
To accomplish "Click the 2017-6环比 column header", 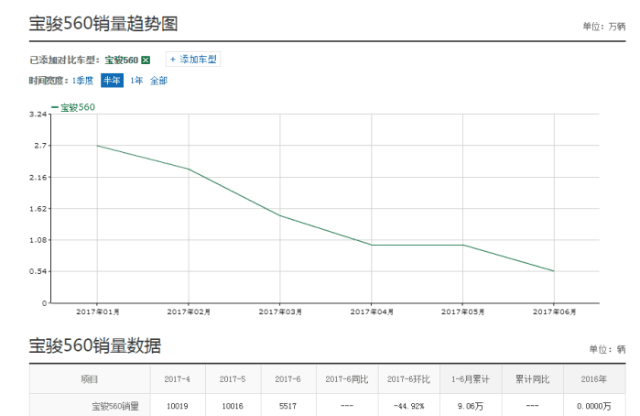I will point(409,379).
